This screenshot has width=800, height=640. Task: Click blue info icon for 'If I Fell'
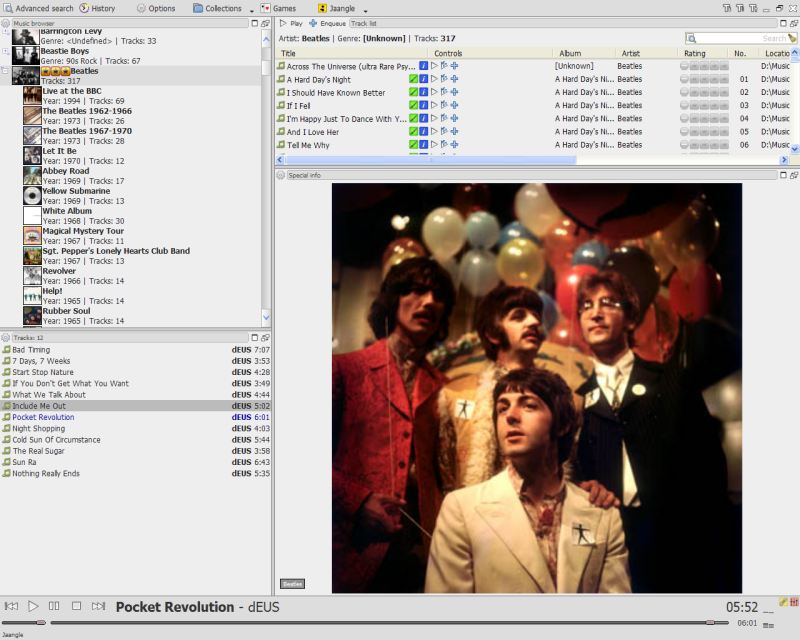[423, 105]
